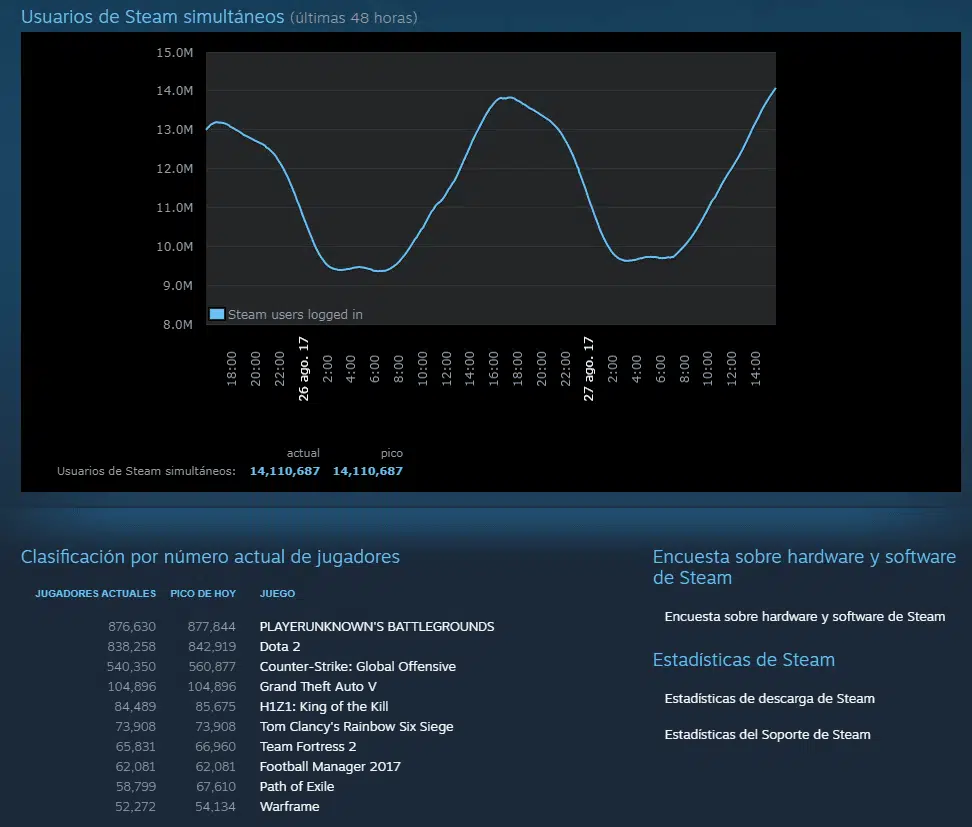Viewport: 972px width, 827px height.
Task: Click the current players value 58,799
Action: click(x=136, y=786)
